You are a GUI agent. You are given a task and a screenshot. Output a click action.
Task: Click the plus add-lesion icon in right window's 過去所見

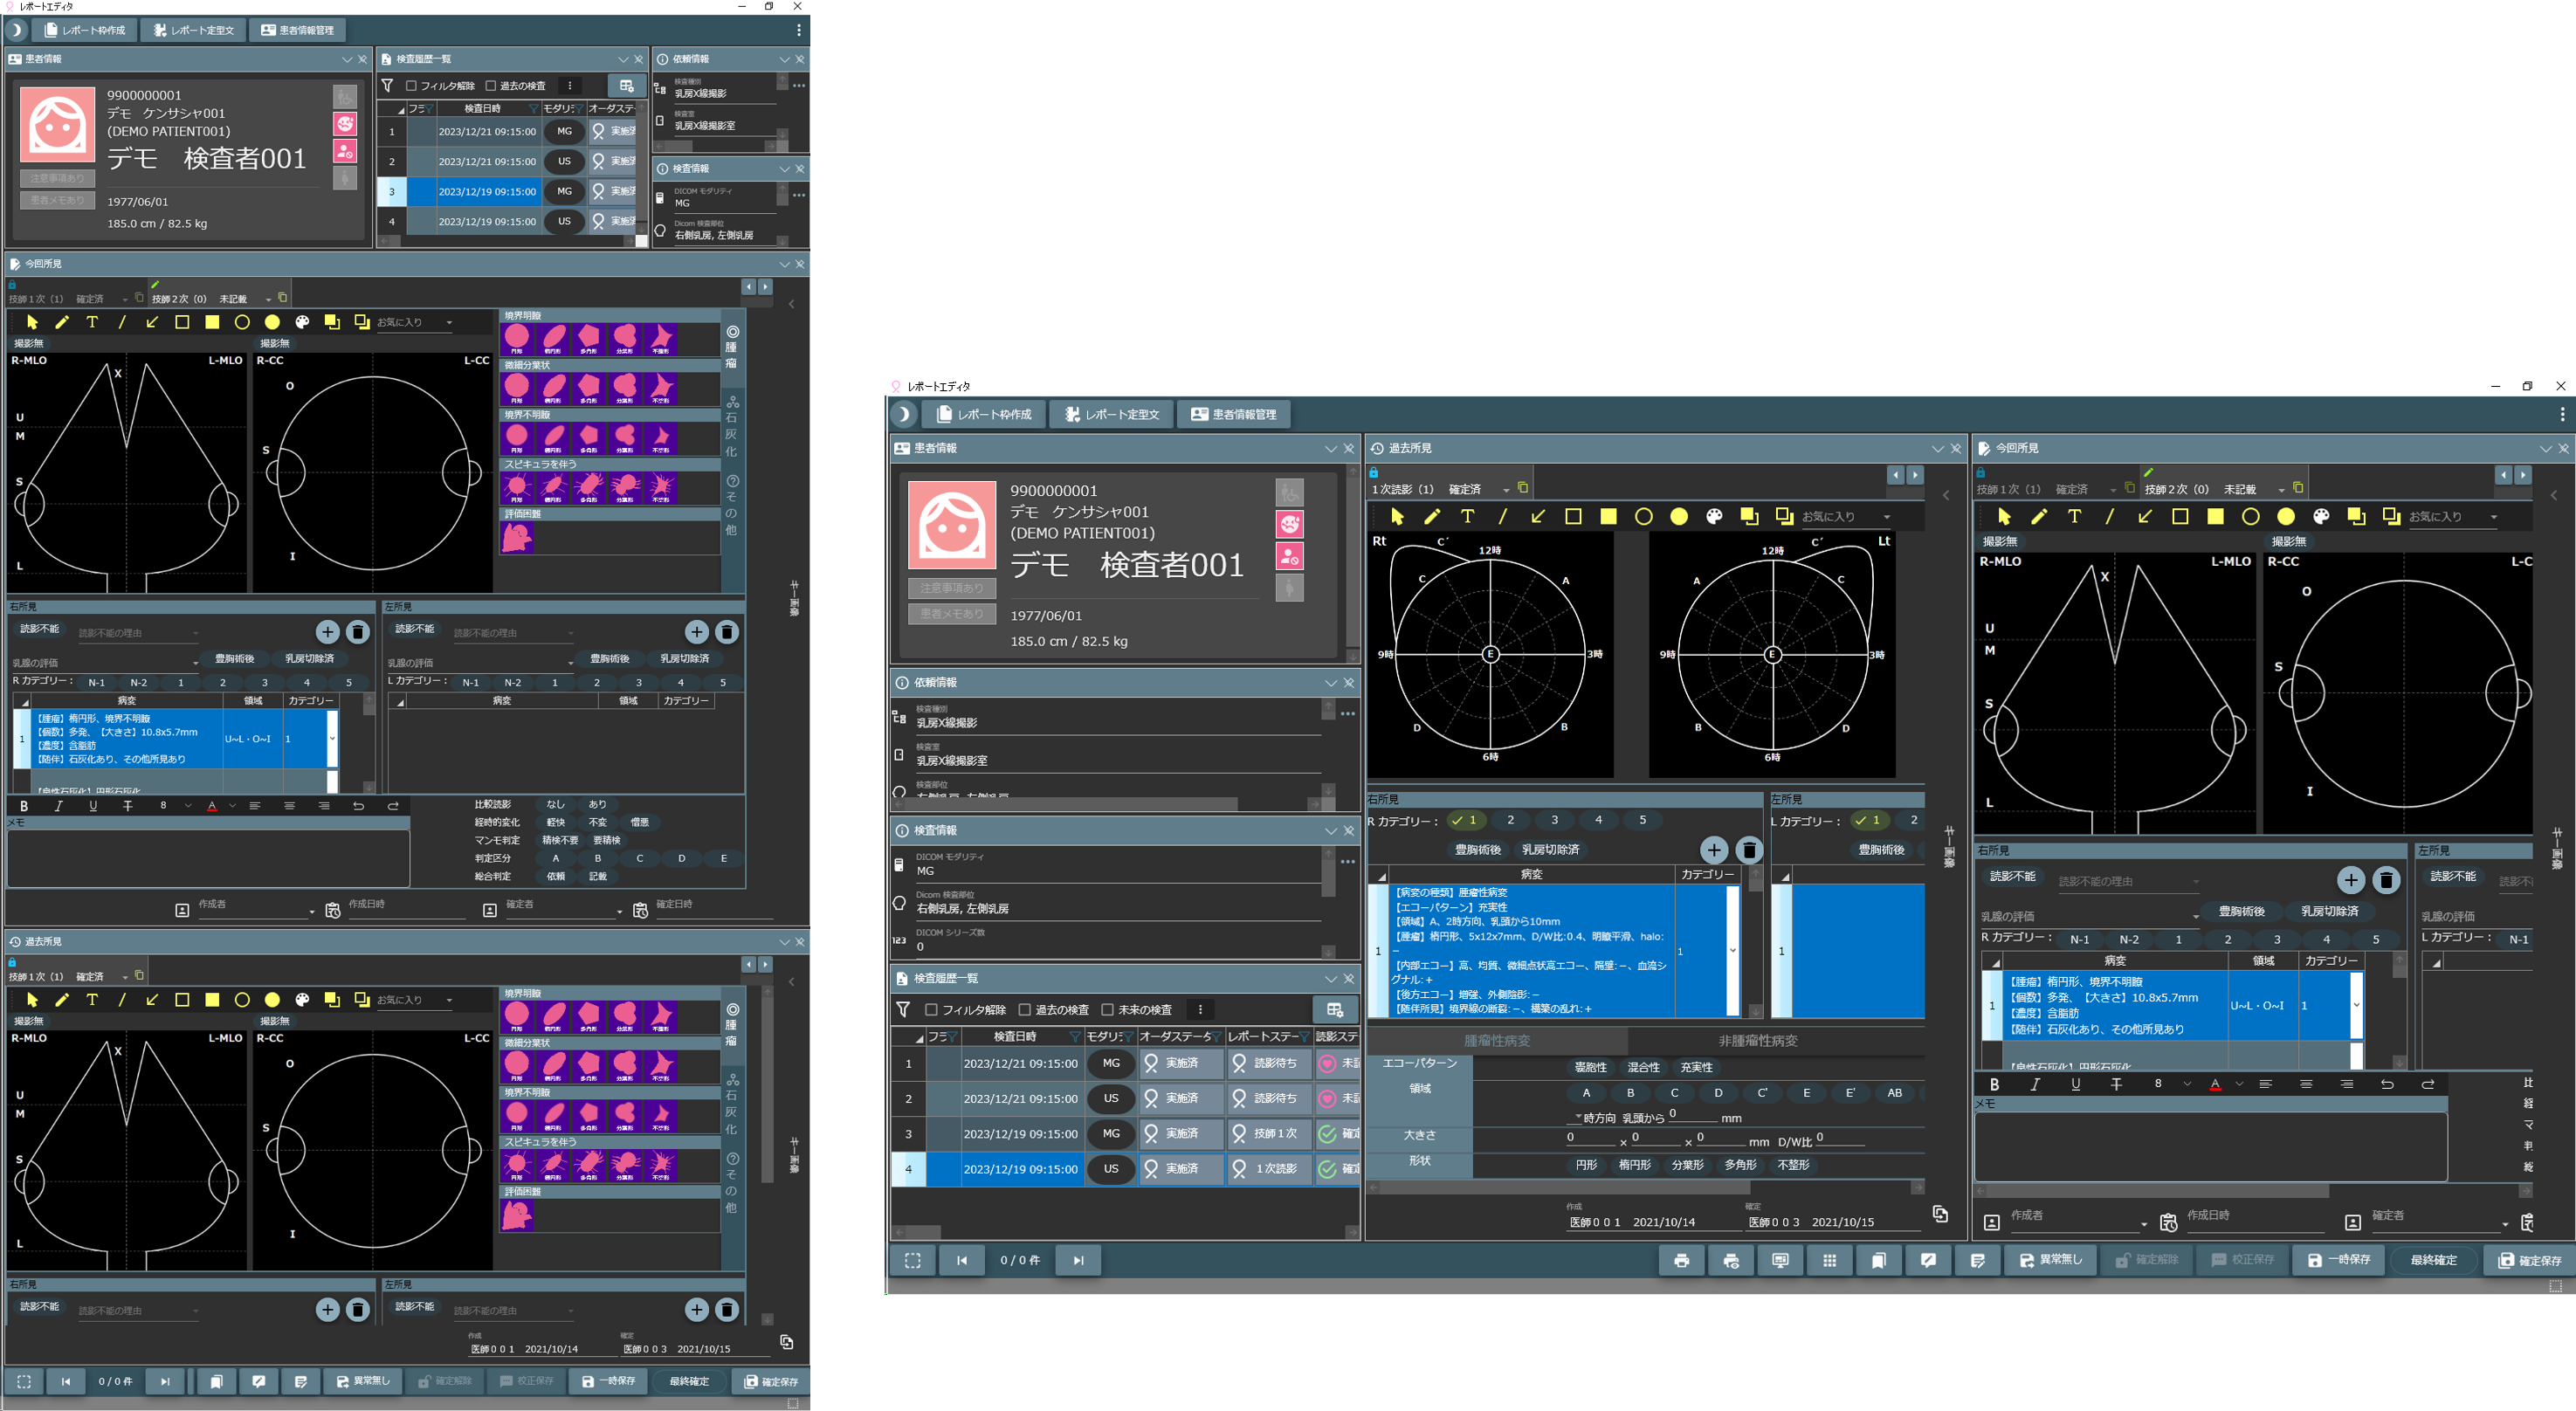coord(1714,850)
